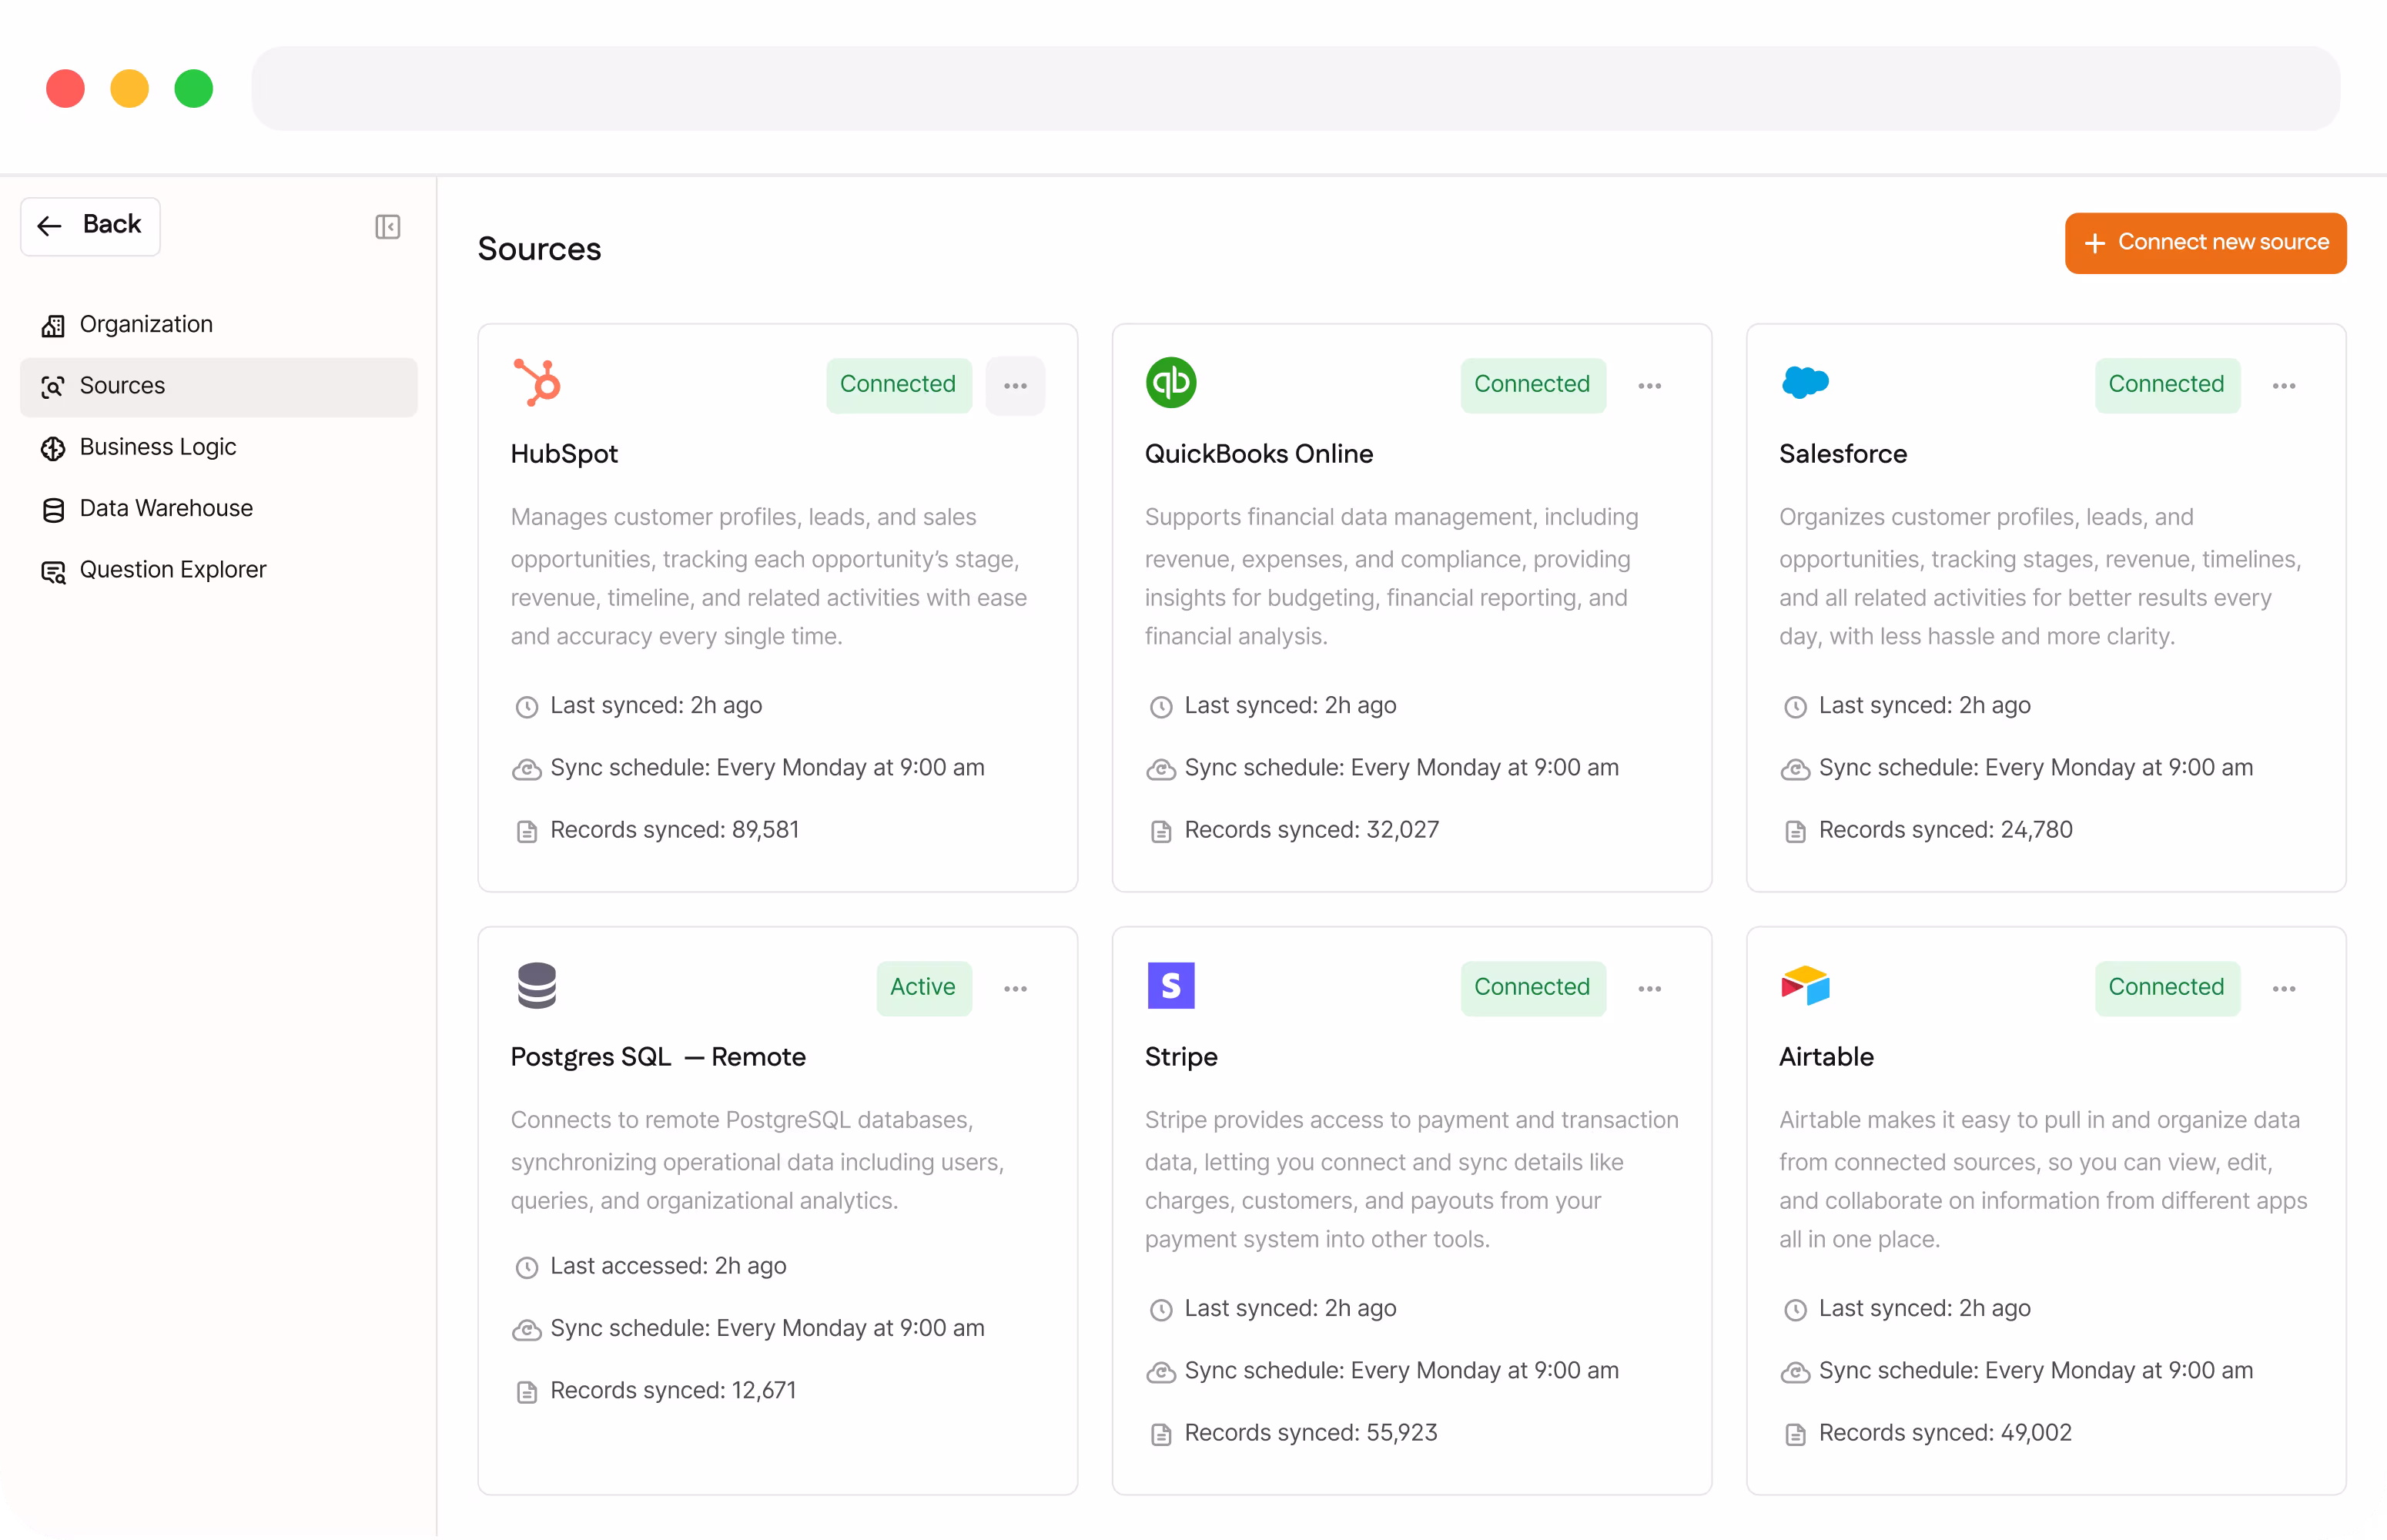Go to Organization in the sidebar

pyautogui.click(x=218, y=325)
